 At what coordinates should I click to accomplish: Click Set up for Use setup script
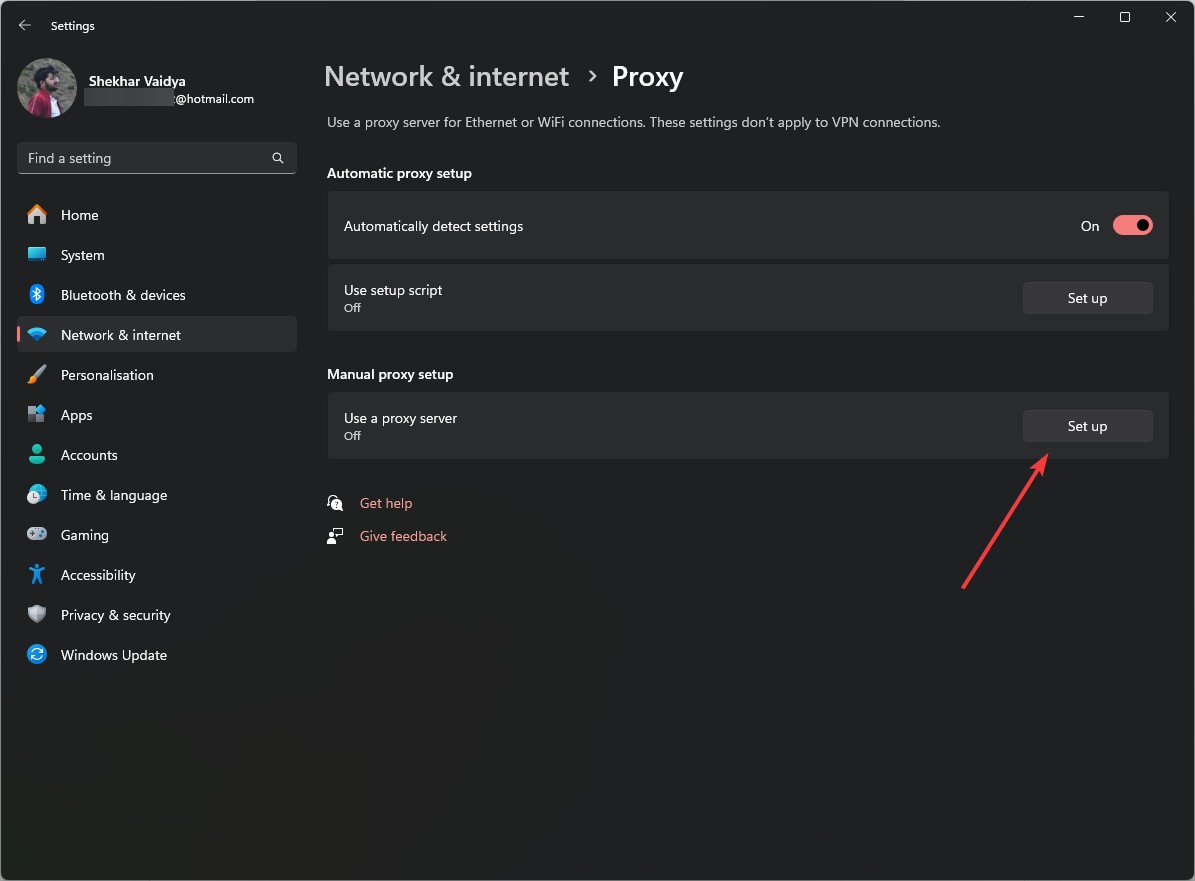pos(1087,298)
